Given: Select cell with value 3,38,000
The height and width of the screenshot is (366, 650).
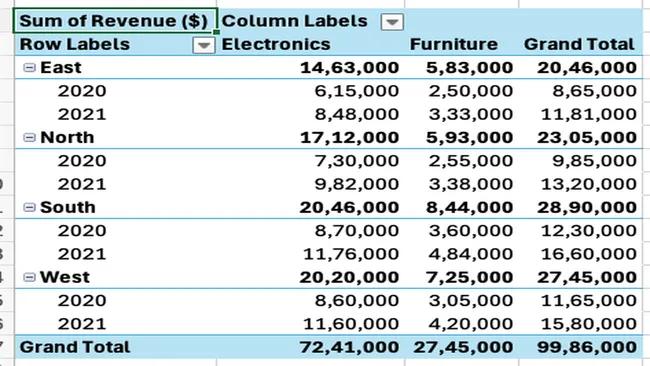Looking at the screenshot, I should click(471, 184).
